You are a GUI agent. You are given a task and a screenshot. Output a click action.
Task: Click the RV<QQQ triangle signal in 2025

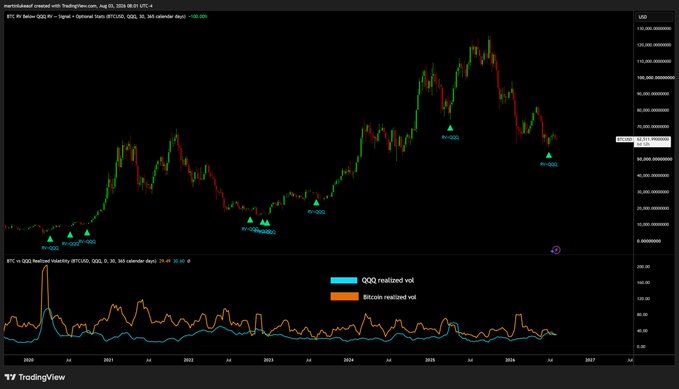point(450,128)
